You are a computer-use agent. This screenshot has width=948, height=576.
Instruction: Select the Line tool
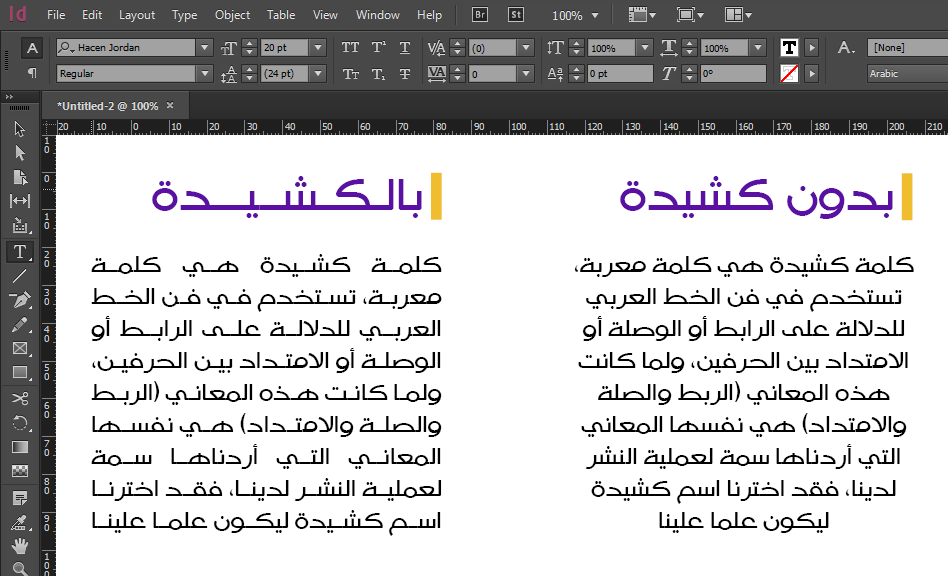click(19, 276)
